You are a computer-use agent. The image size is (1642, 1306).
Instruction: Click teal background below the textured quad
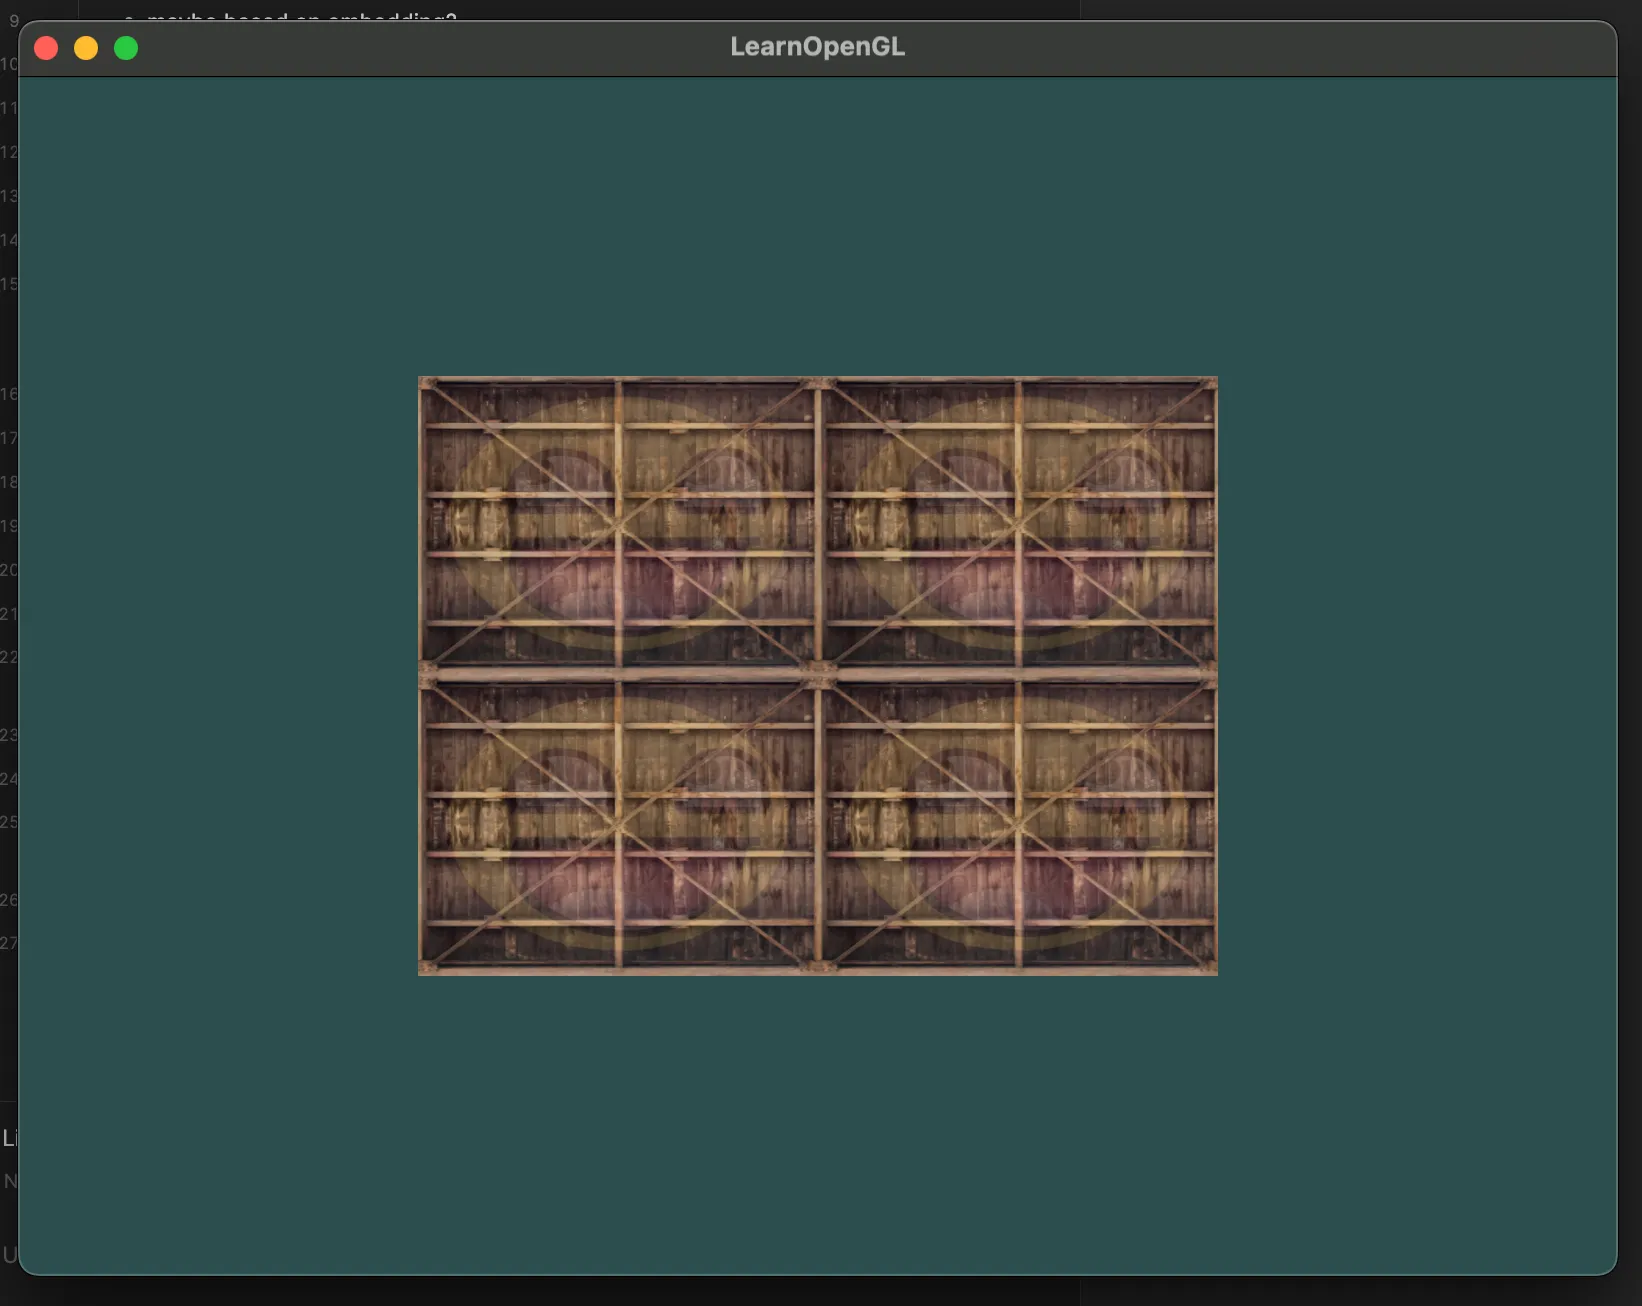click(818, 1120)
